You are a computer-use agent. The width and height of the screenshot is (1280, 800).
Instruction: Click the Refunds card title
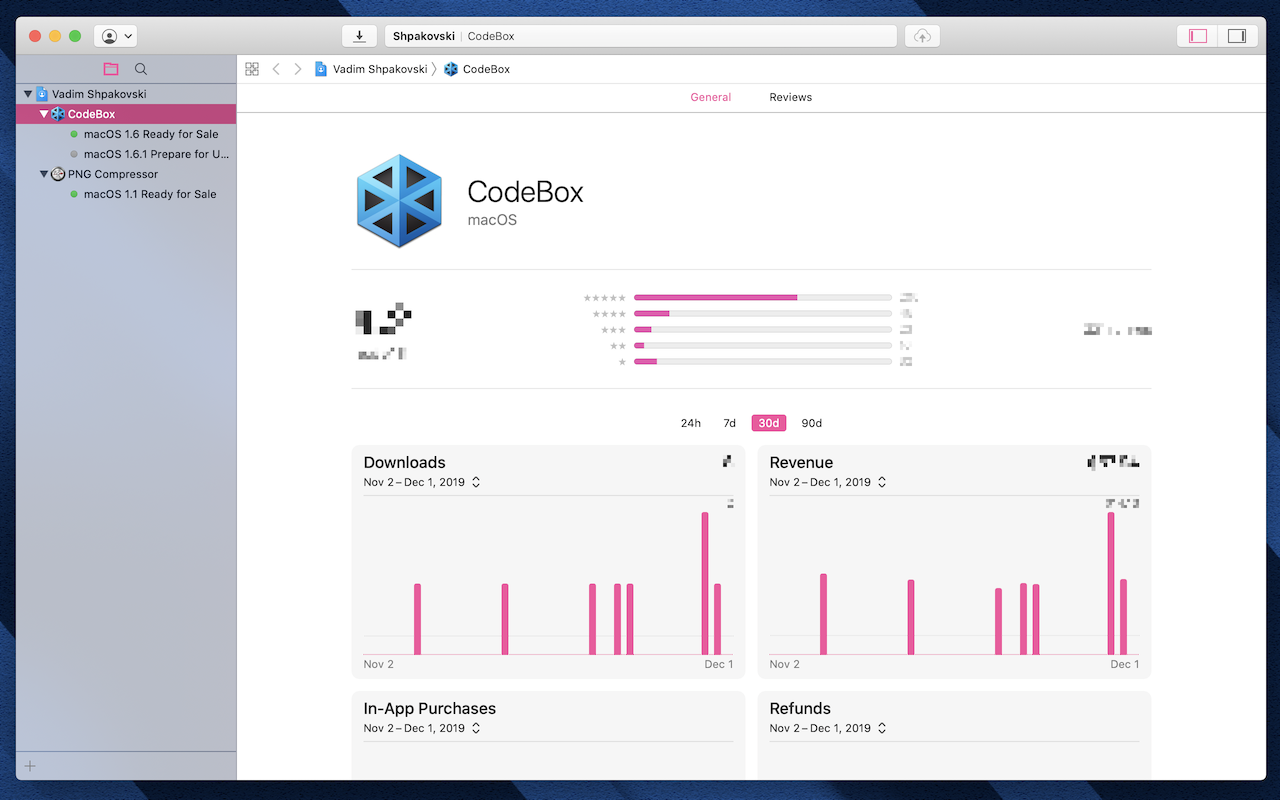[x=800, y=708]
